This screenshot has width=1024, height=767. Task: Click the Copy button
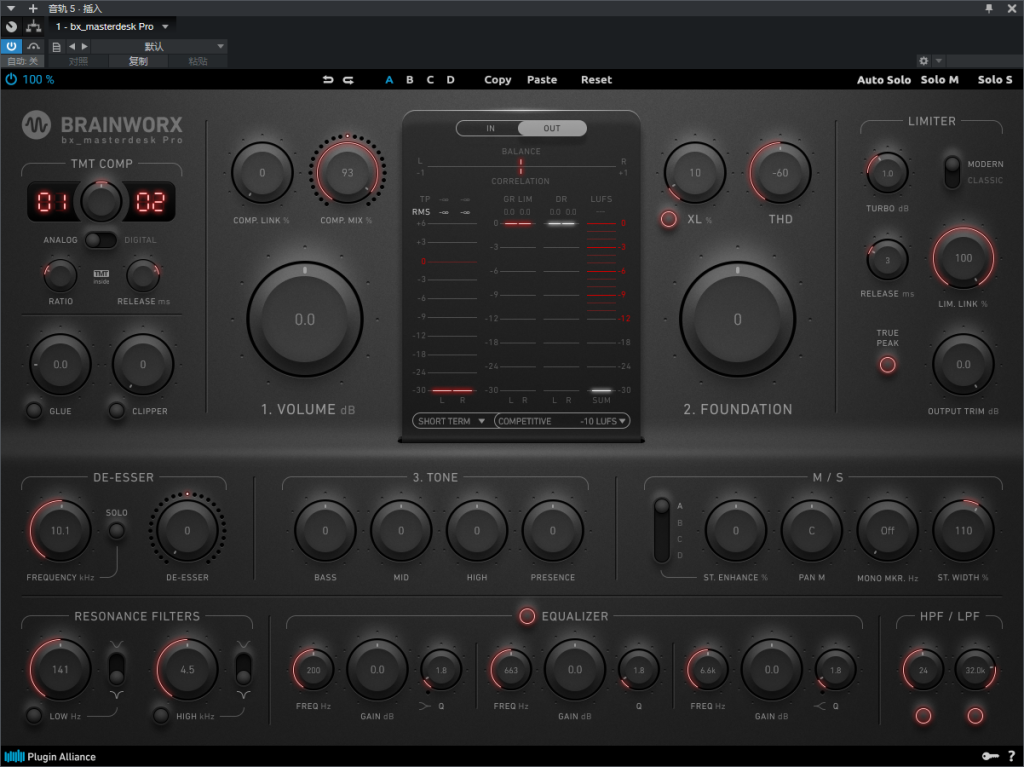point(498,80)
